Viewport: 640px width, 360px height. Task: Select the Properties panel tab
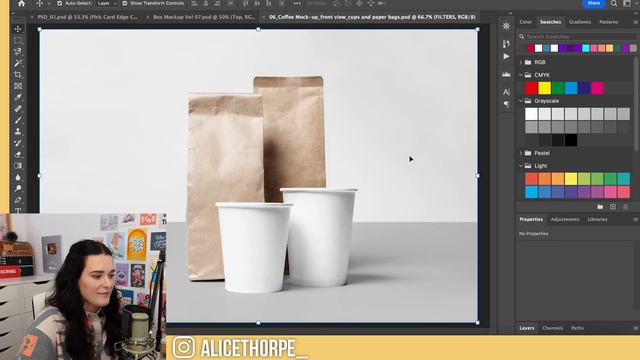tap(531, 220)
